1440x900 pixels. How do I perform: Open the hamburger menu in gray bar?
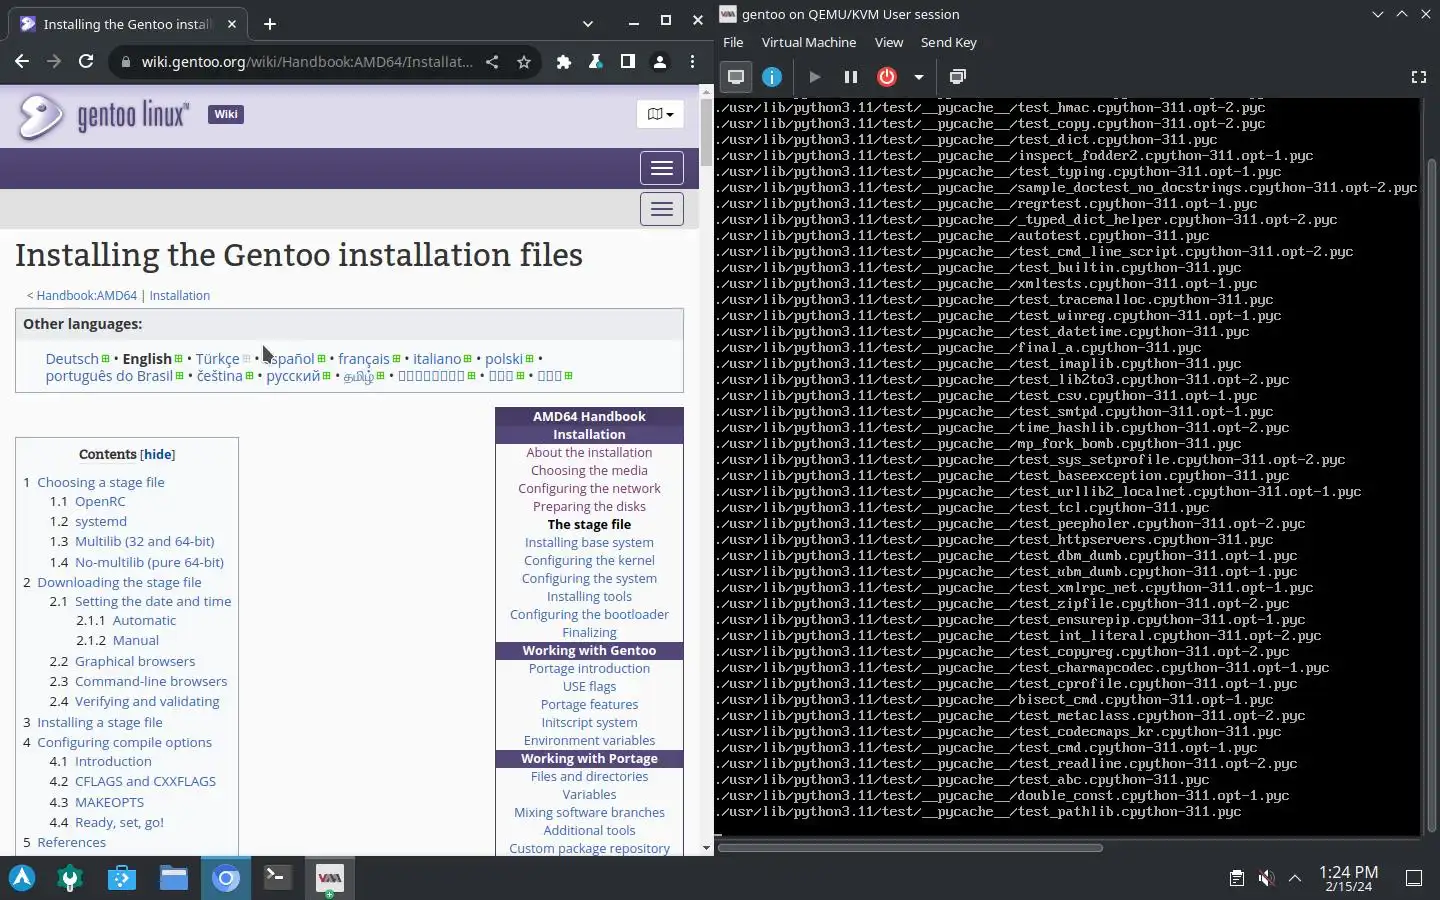pyautogui.click(x=662, y=209)
